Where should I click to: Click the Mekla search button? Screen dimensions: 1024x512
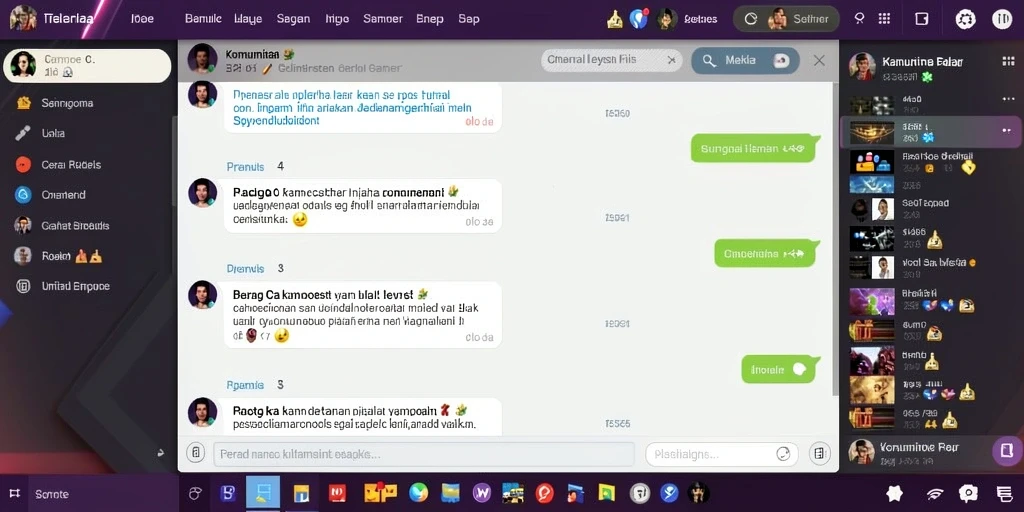coord(745,60)
